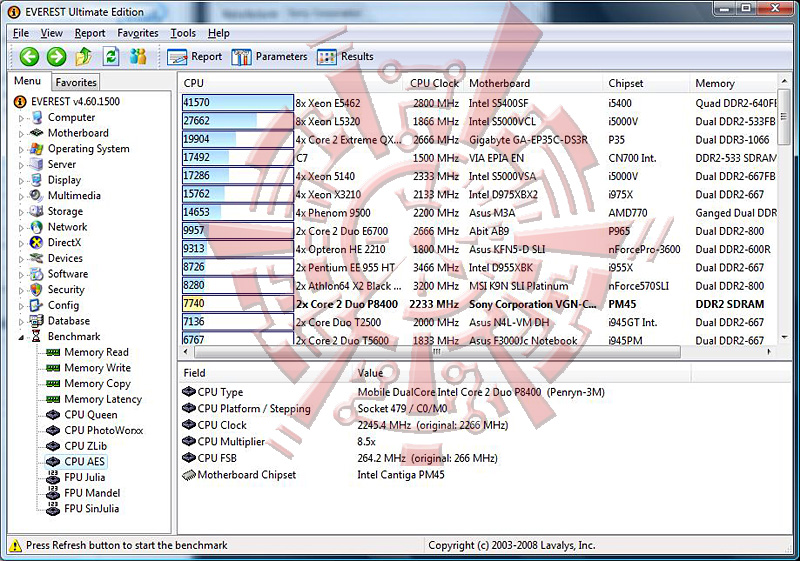This screenshot has width=800, height=561.
Task: Open the Report menu
Action: [x=90, y=33]
